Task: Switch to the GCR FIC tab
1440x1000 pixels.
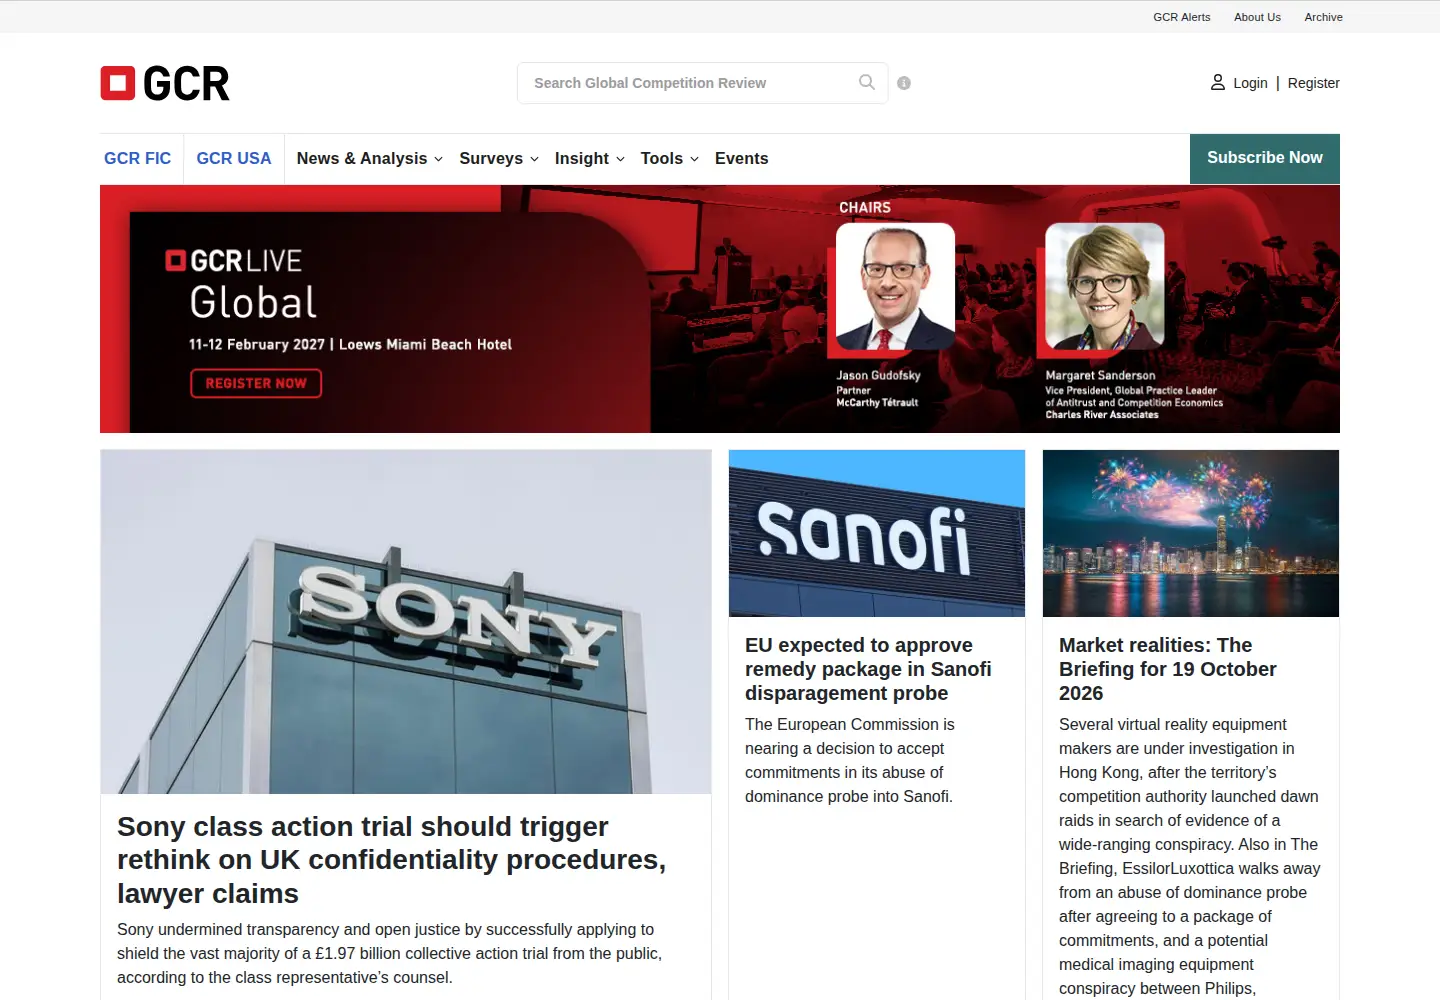Action: point(138,158)
